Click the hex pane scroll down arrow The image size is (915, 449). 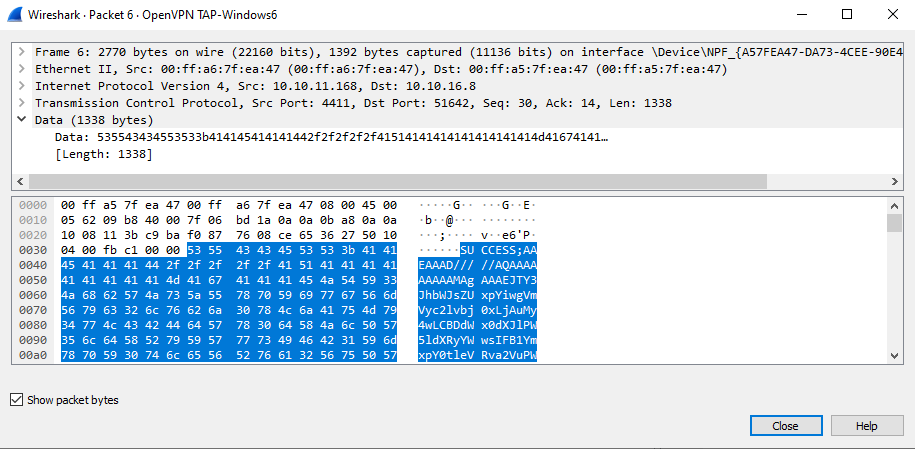[x=894, y=355]
